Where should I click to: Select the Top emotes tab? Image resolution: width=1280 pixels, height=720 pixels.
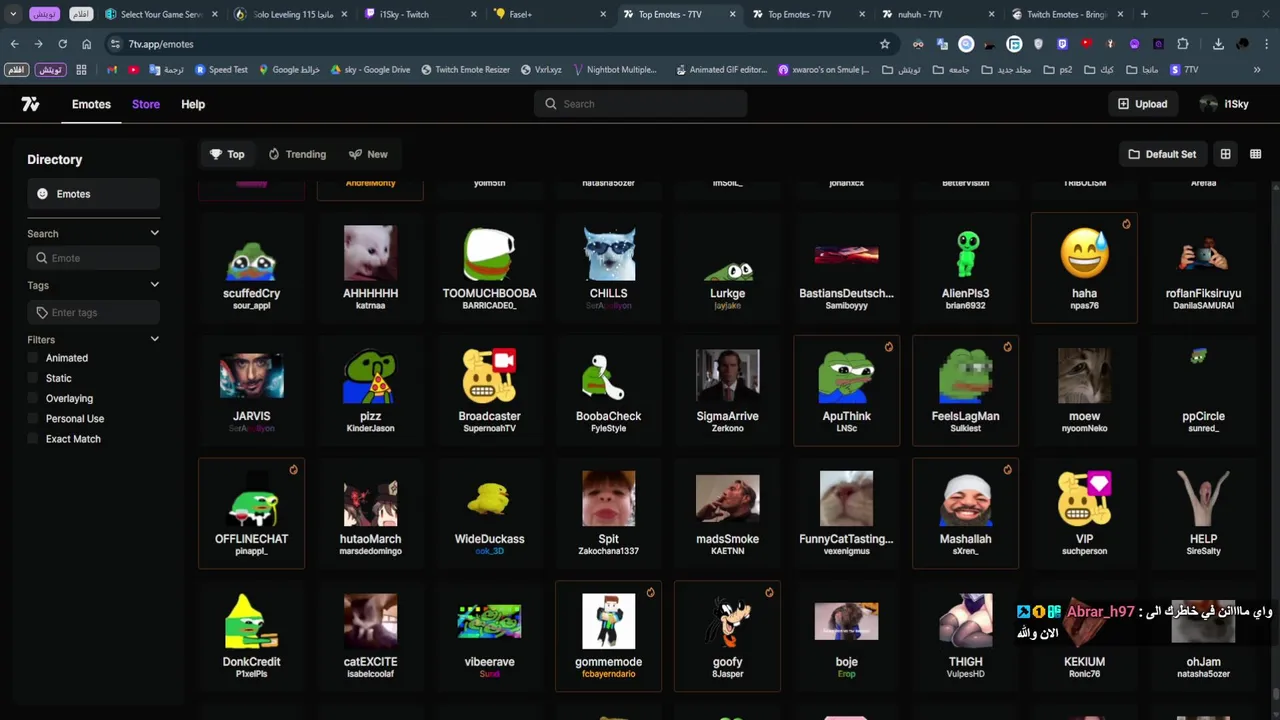pos(227,154)
